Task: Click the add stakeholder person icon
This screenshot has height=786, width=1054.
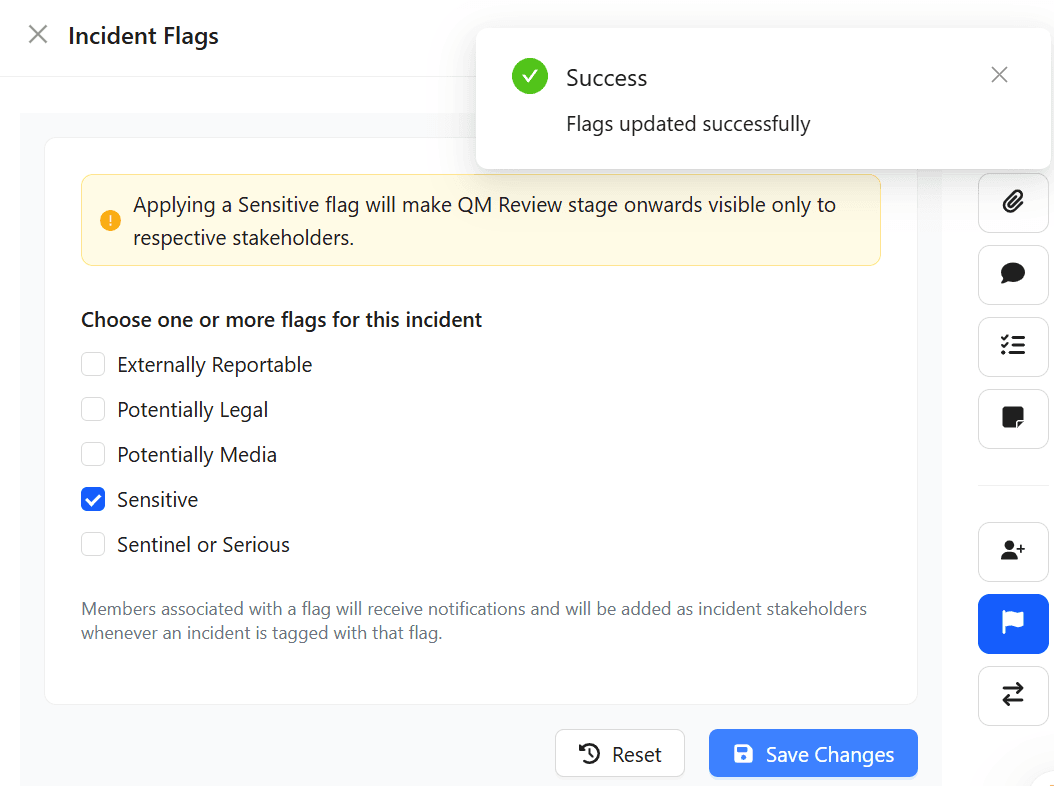Action: pyautogui.click(x=1013, y=551)
